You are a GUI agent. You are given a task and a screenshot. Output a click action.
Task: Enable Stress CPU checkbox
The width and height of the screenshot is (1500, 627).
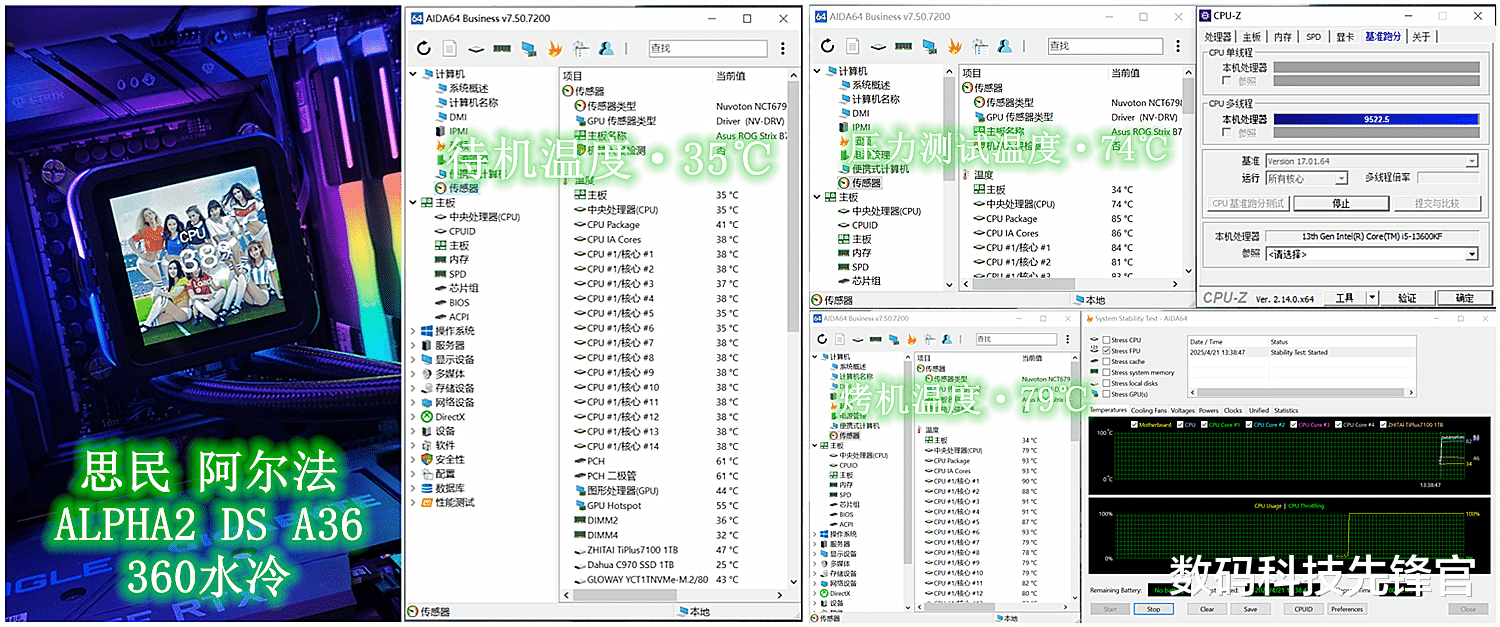click(x=1106, y=340)
